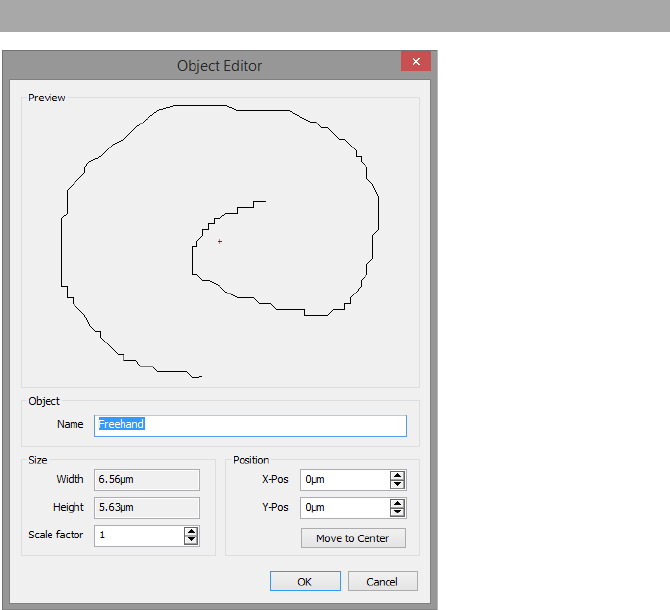Dismiss the dialog with Cancel
670x610 pixels.
(381, 581)
